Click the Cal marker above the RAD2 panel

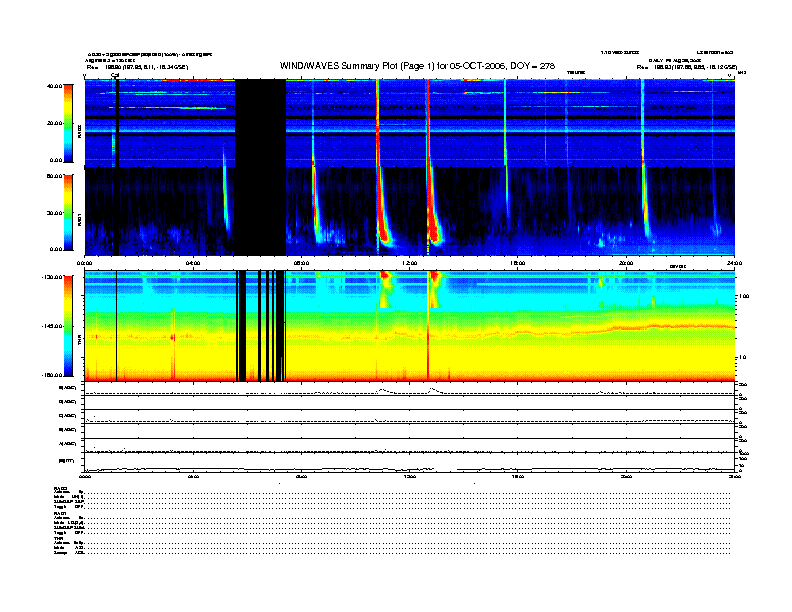click(x=115, y=76)
